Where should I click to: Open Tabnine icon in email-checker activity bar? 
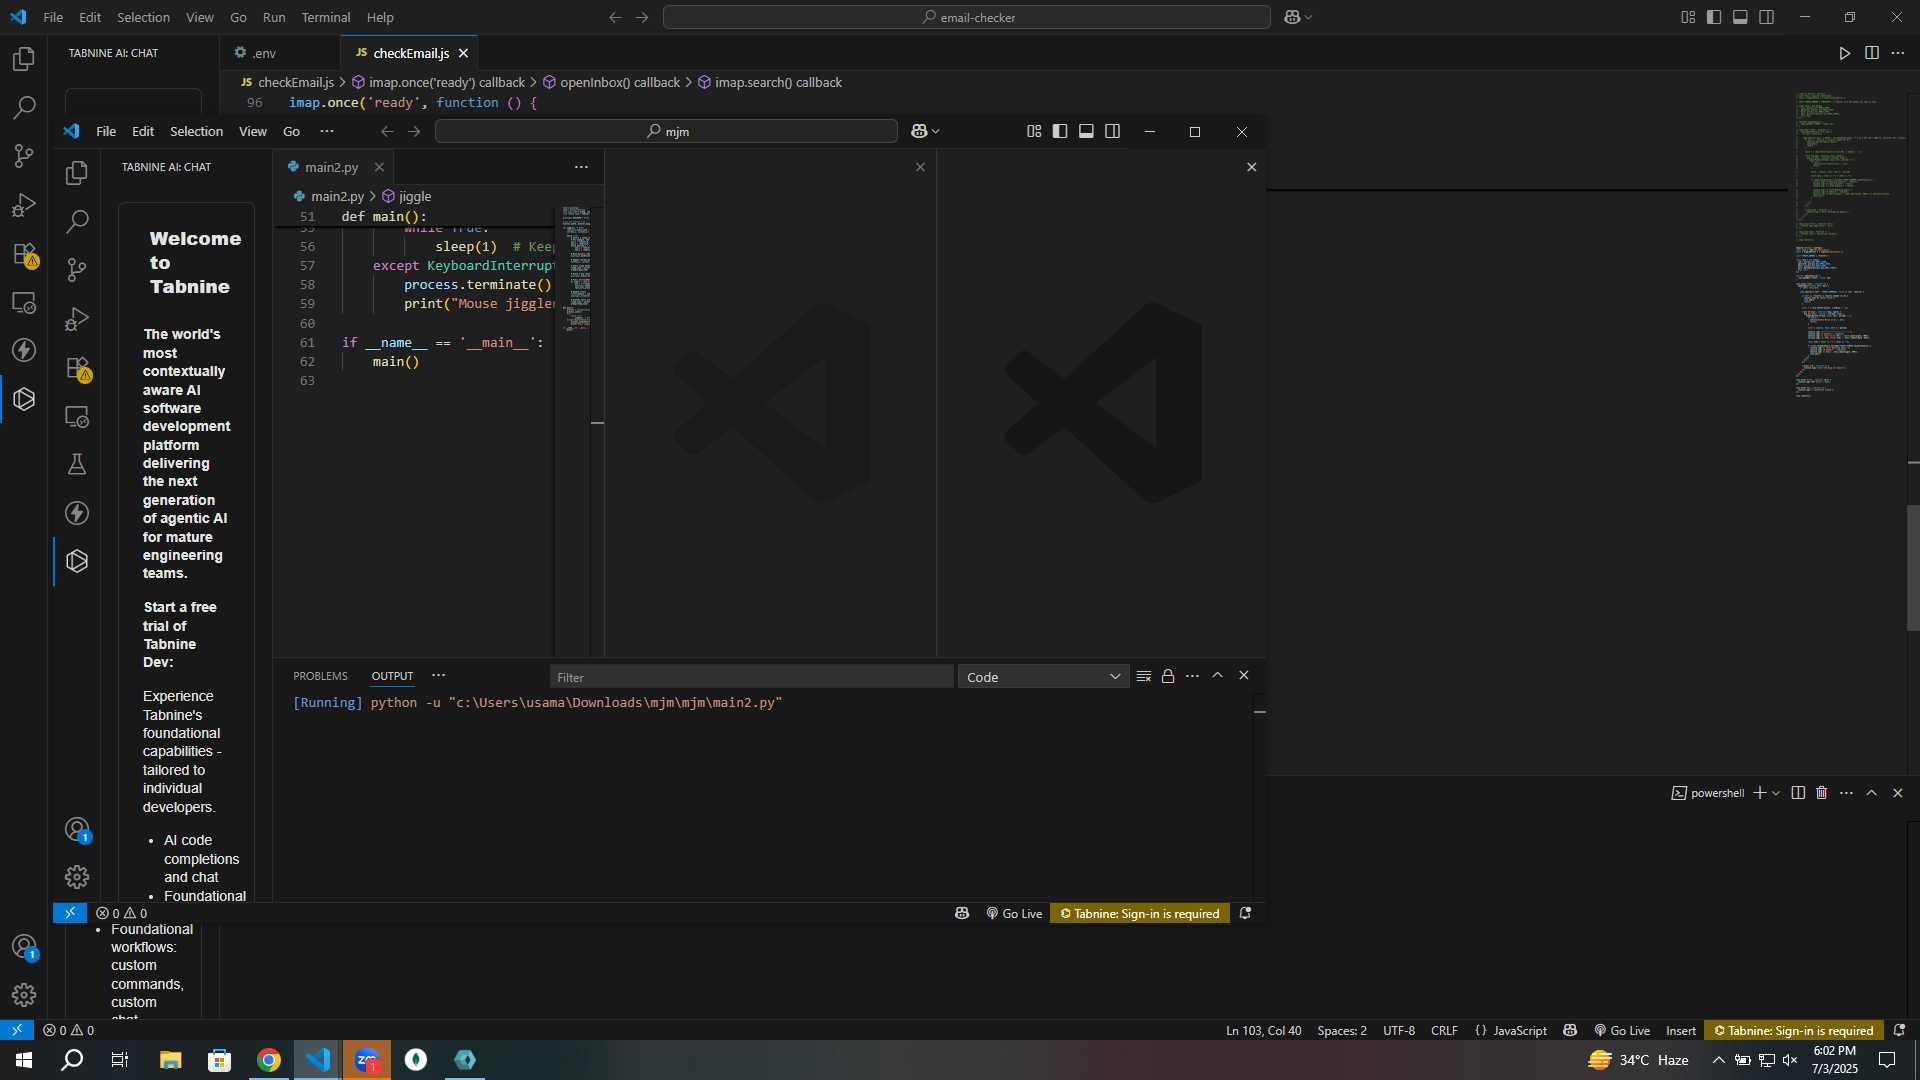[24, 400]
